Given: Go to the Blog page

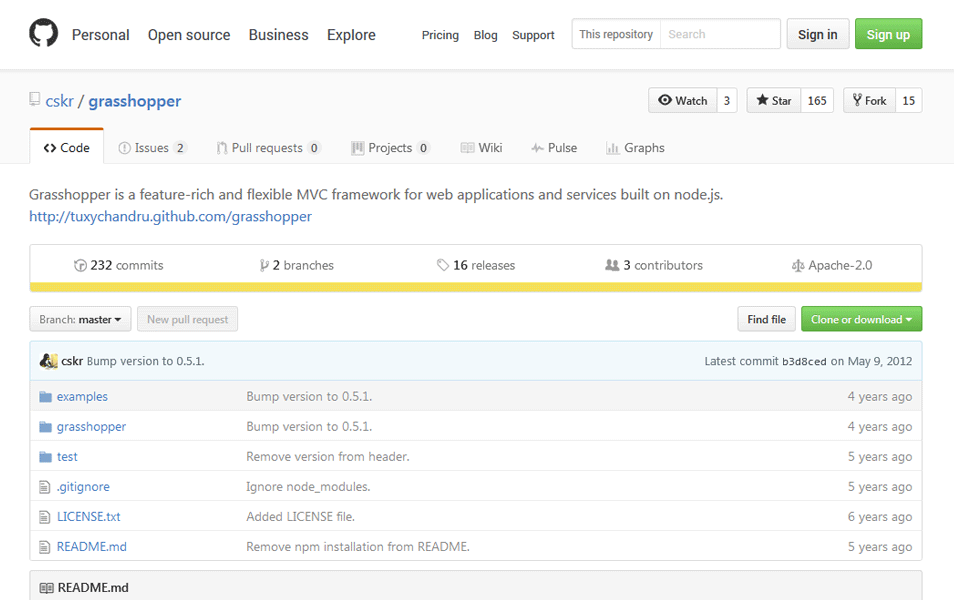Looking at the screenshot, I should [486, 35].
